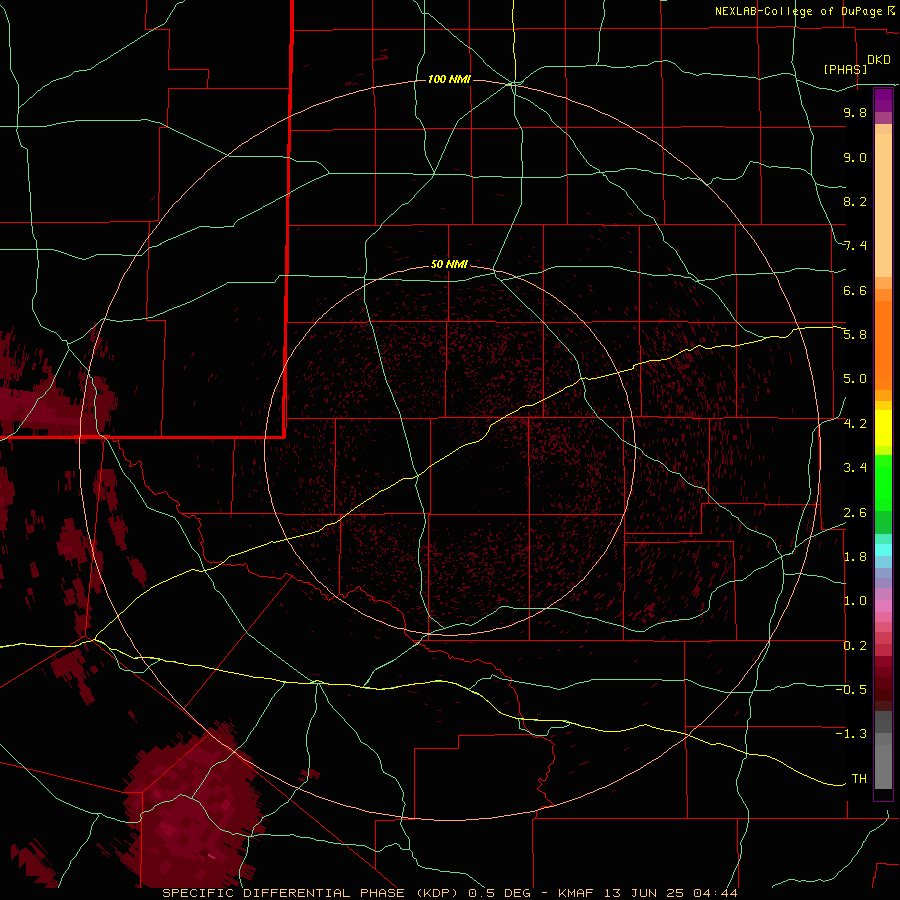Click the TH threshold legend label
900x900 pixels.
[x=859, y=778]
